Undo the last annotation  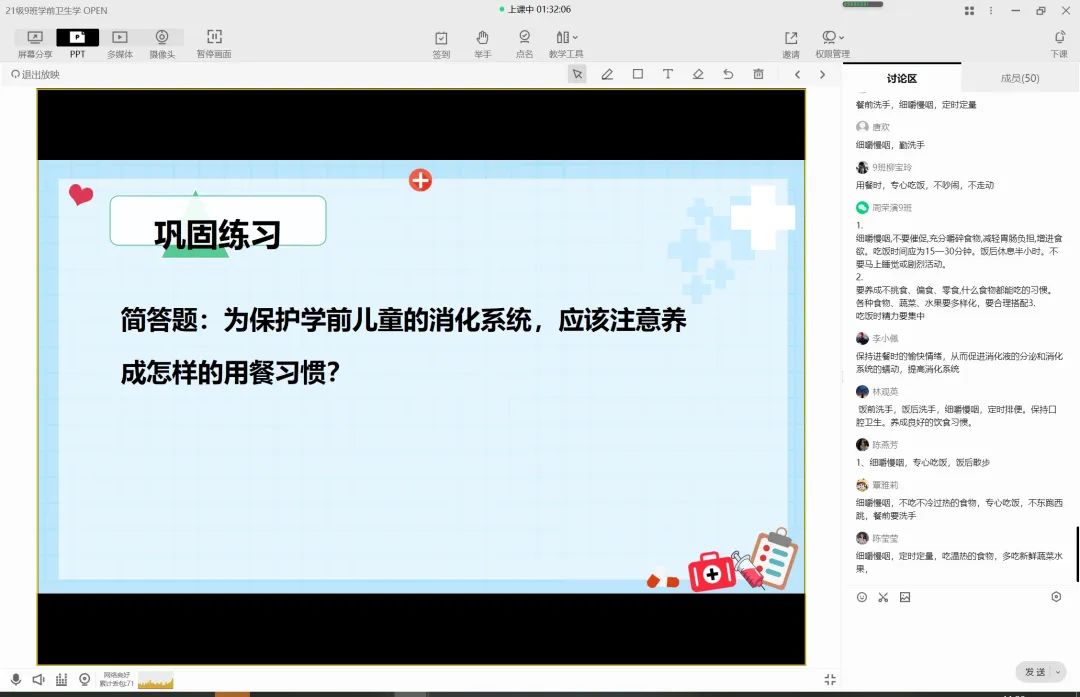(x=728, y=74)
